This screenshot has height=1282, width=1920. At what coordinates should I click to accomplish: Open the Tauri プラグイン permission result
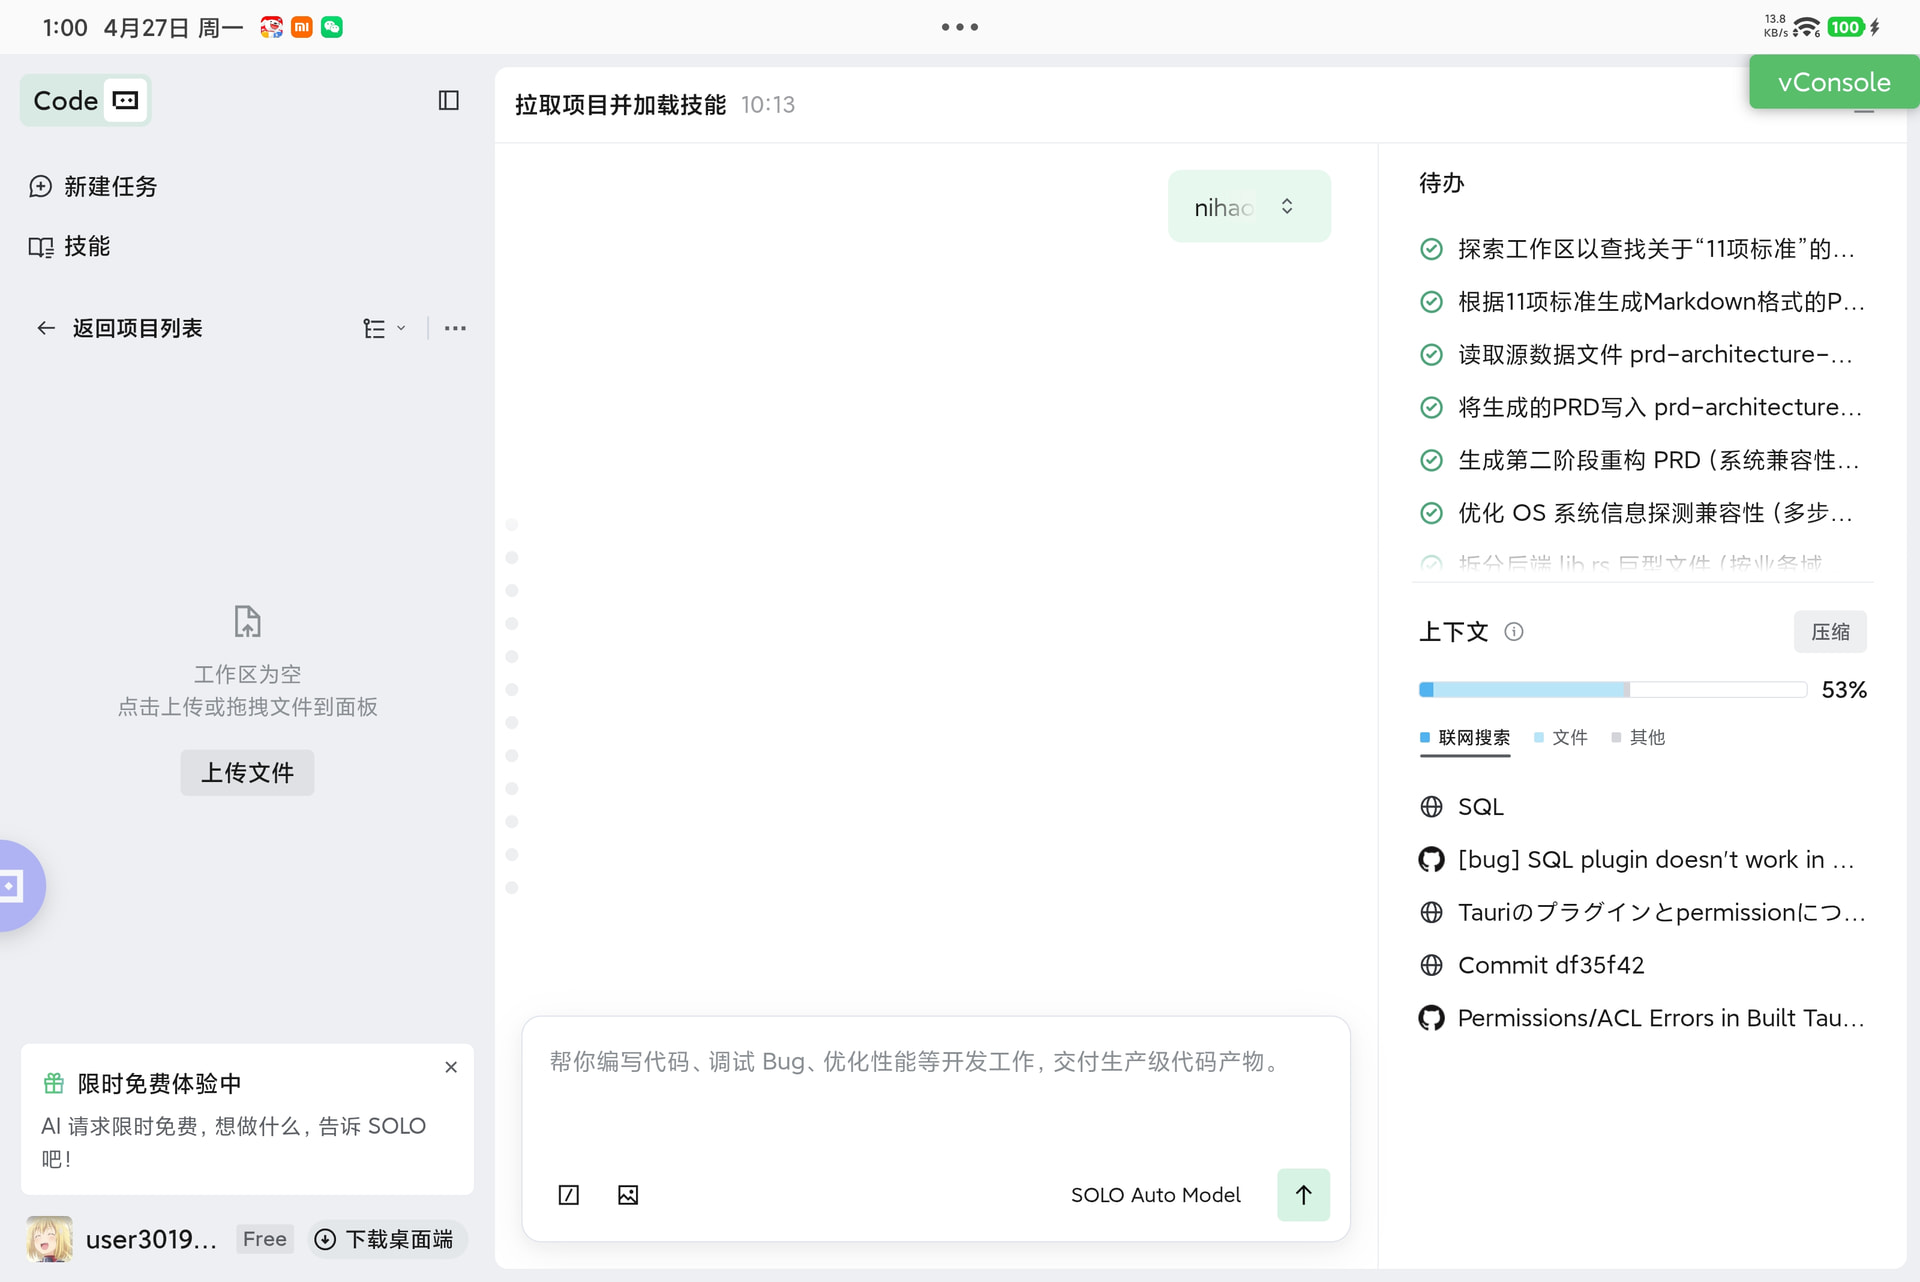tap(1642, 912)
